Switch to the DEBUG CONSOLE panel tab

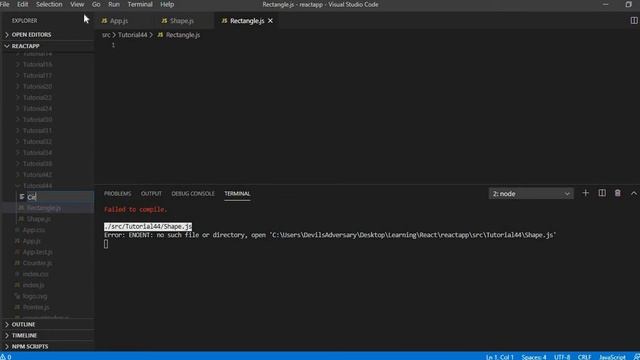click(193, 193)
